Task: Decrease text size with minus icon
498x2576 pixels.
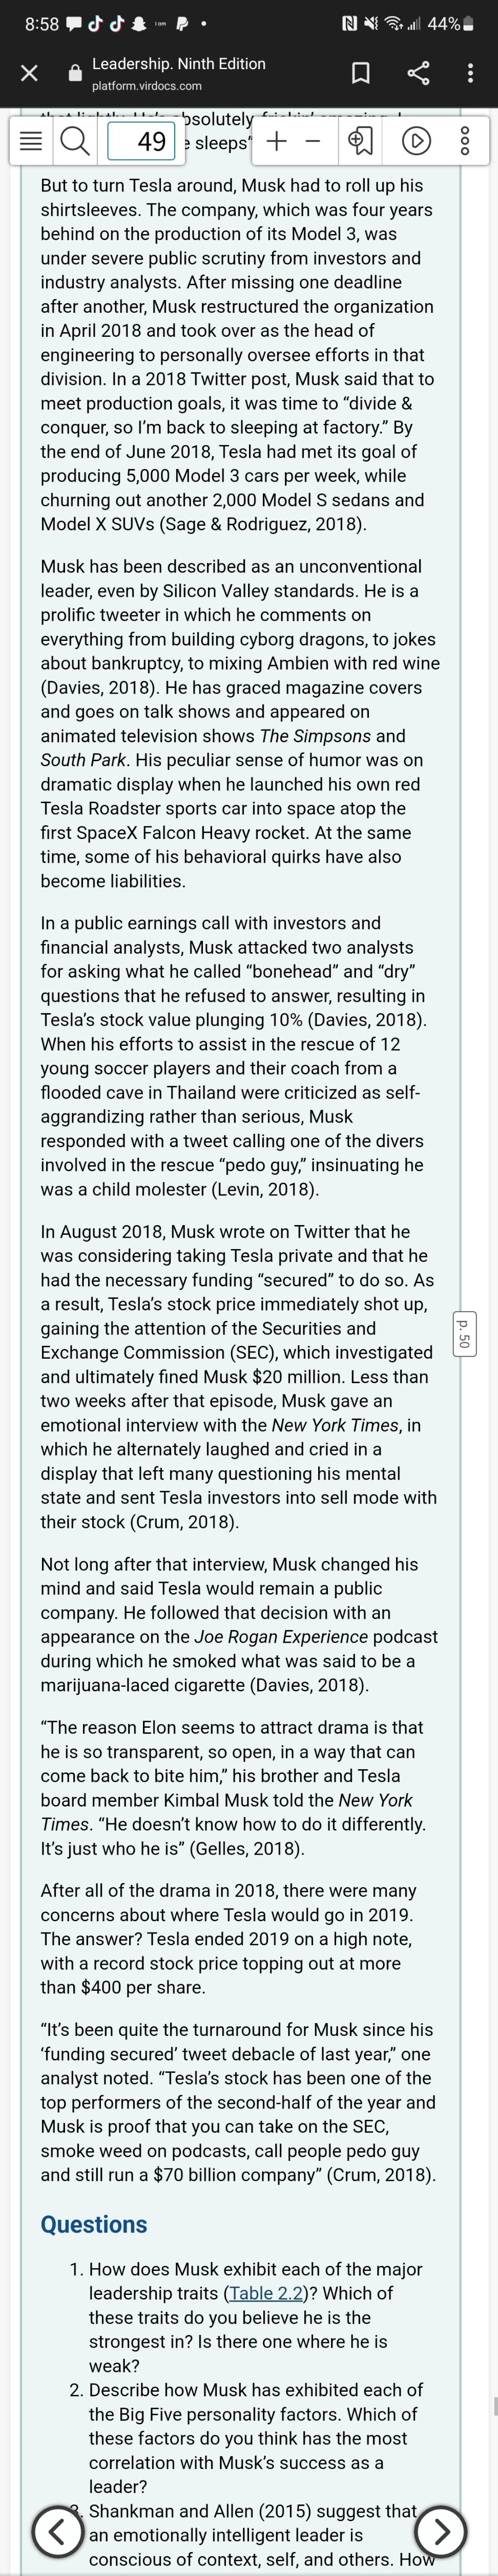Action: (x=313, y=141)
